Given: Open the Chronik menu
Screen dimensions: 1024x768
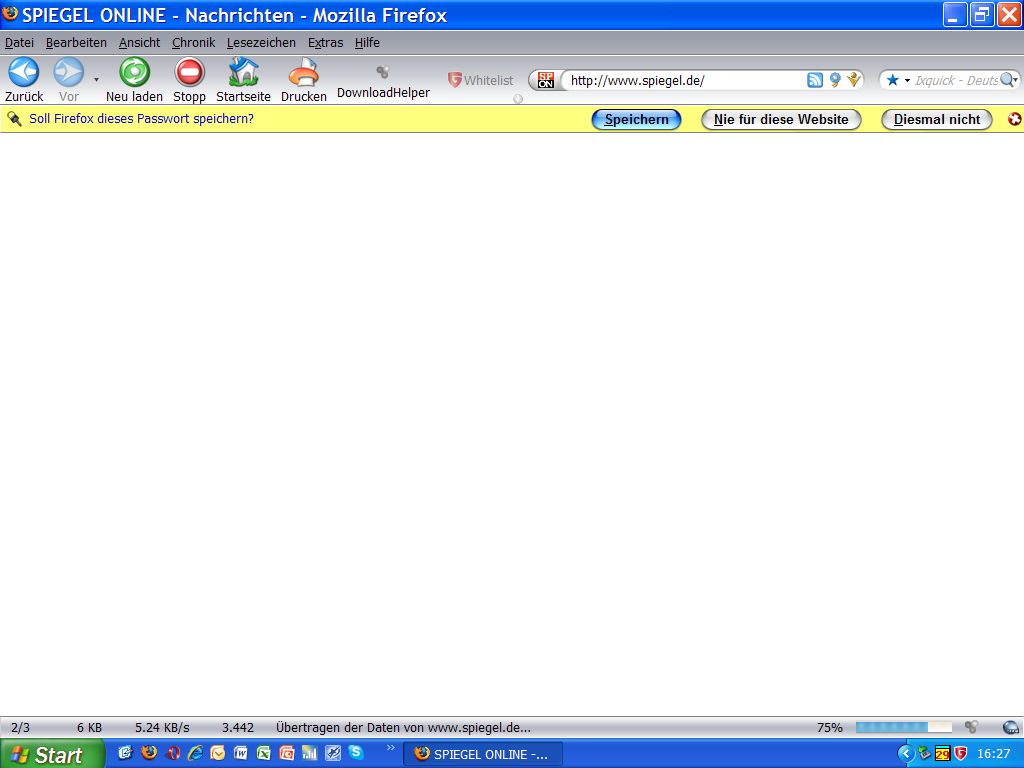Looking at the screenshot, I should pyautogui.click(x=193, y=42).
